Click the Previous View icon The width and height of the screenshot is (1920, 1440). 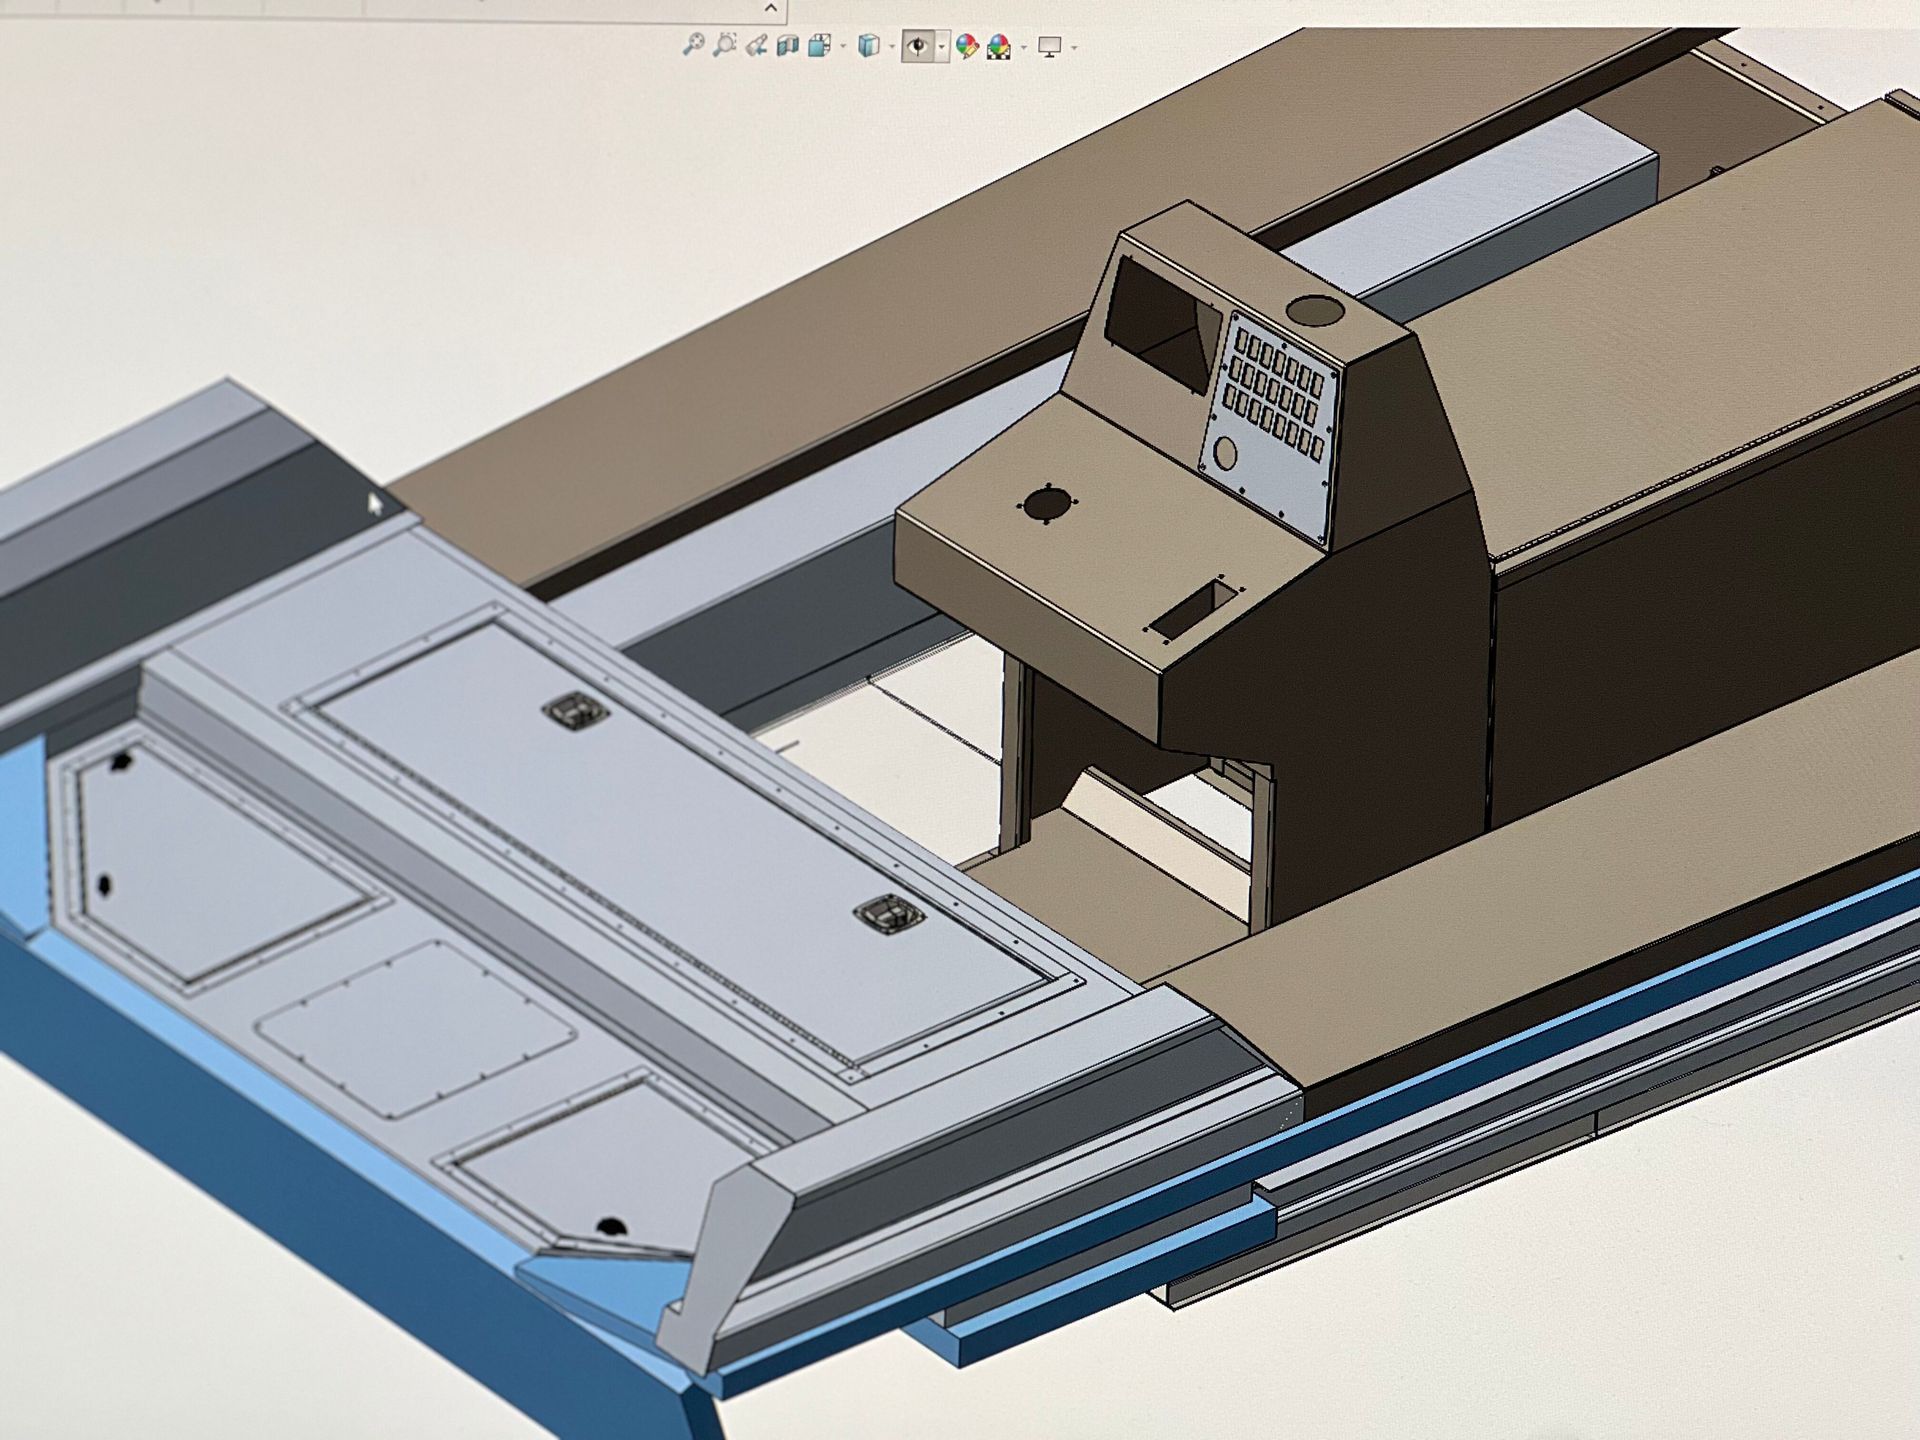click(x=758, y=44)
